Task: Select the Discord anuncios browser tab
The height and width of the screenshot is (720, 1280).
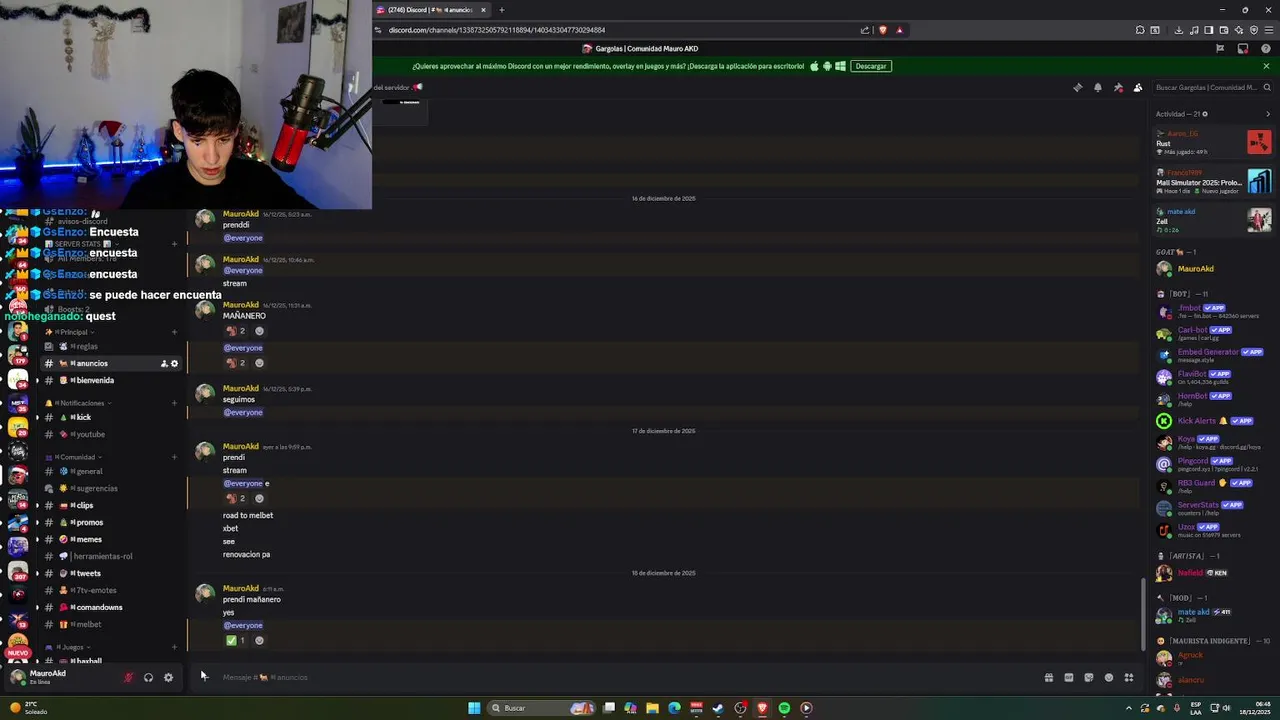Action: tap(432, 10)
